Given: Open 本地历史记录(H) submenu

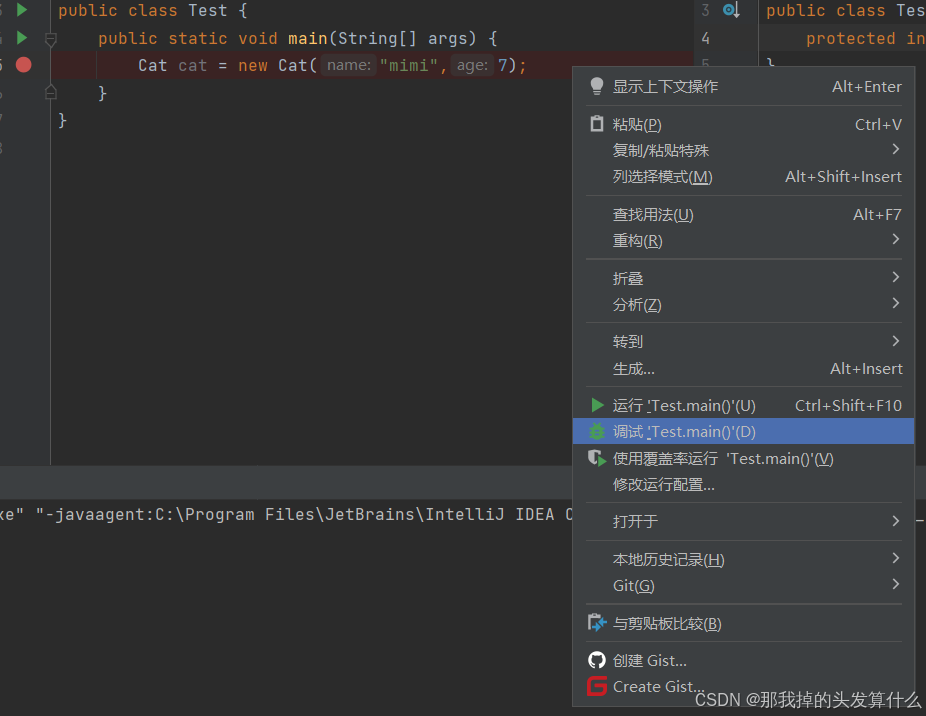Looking at the screenshot, I should tap(744, 559).
